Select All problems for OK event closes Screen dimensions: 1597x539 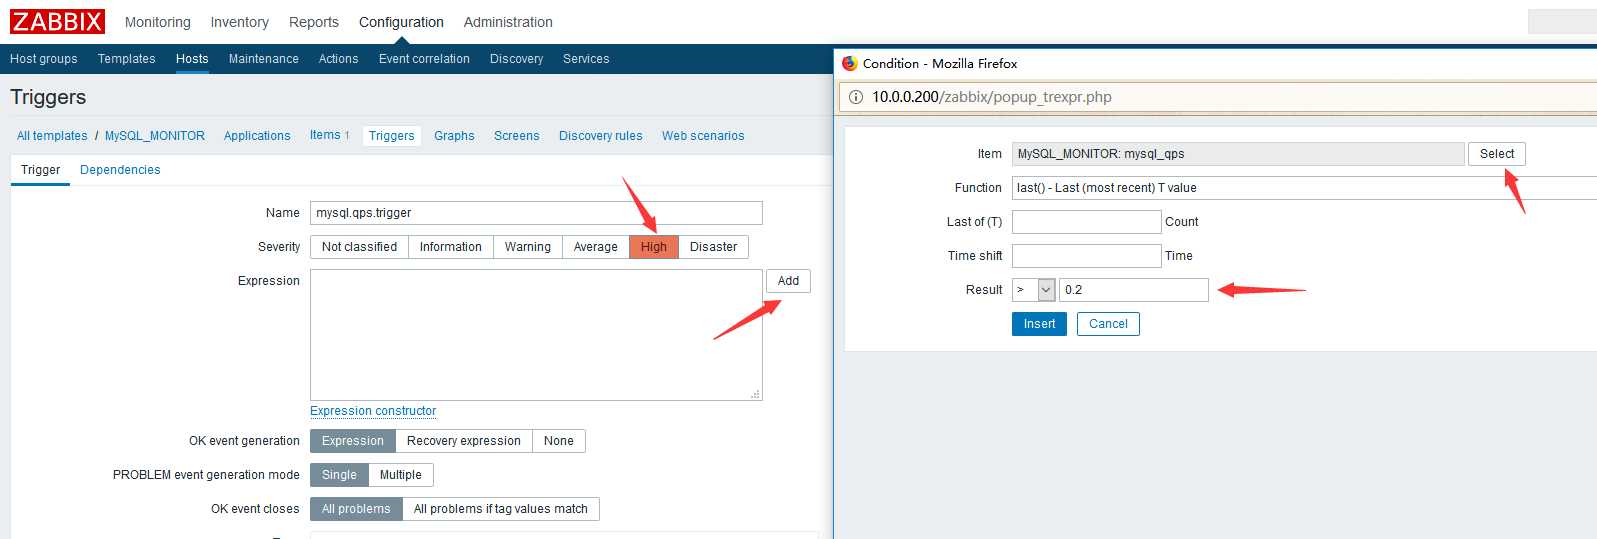[x=356, y=509]
